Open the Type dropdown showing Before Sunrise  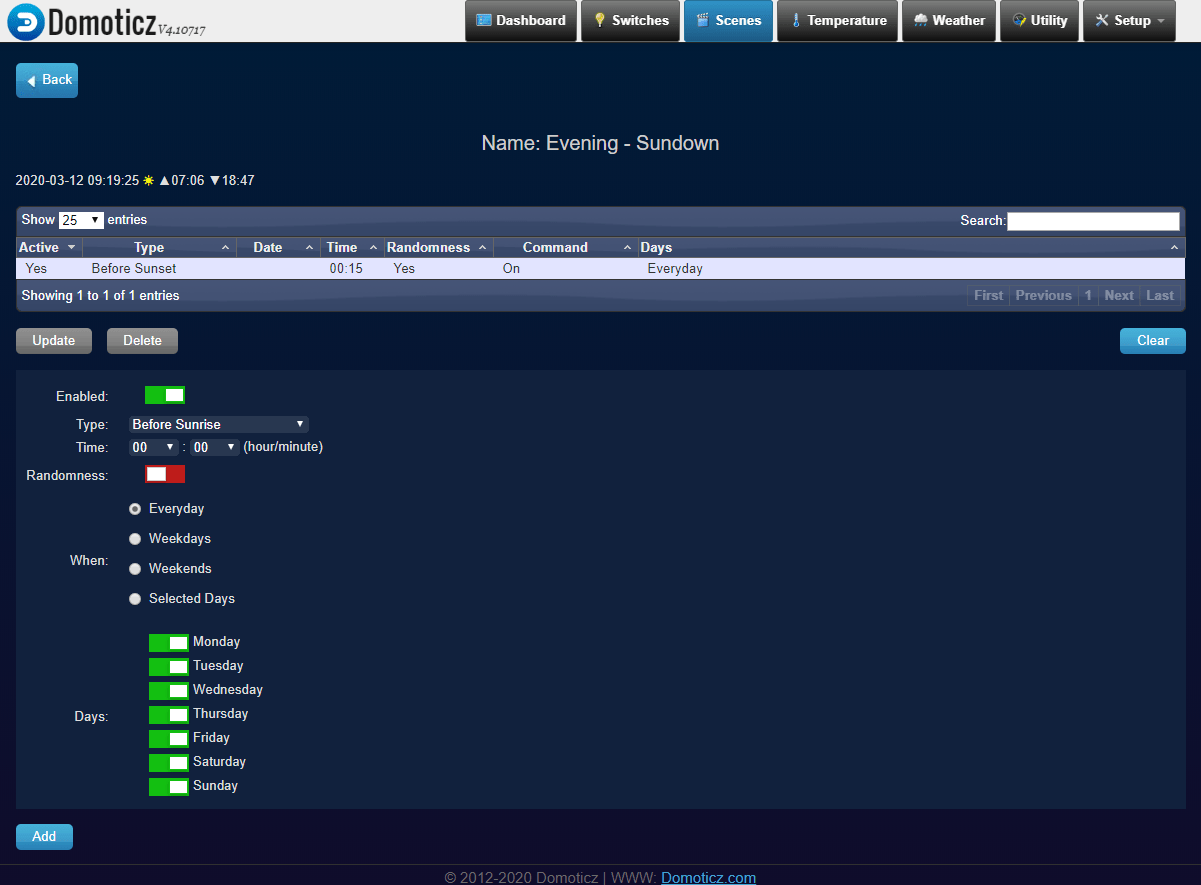[218, 424]
